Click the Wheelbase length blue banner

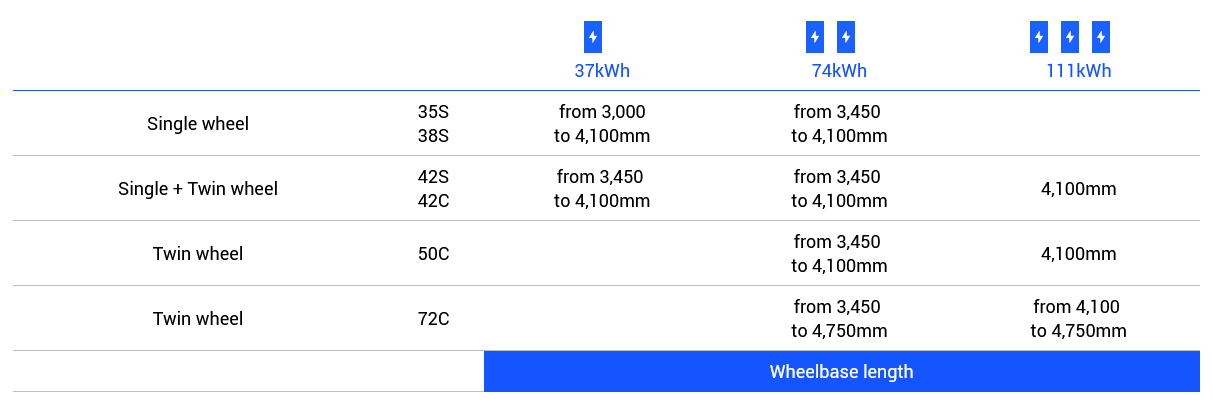(842, 372)
